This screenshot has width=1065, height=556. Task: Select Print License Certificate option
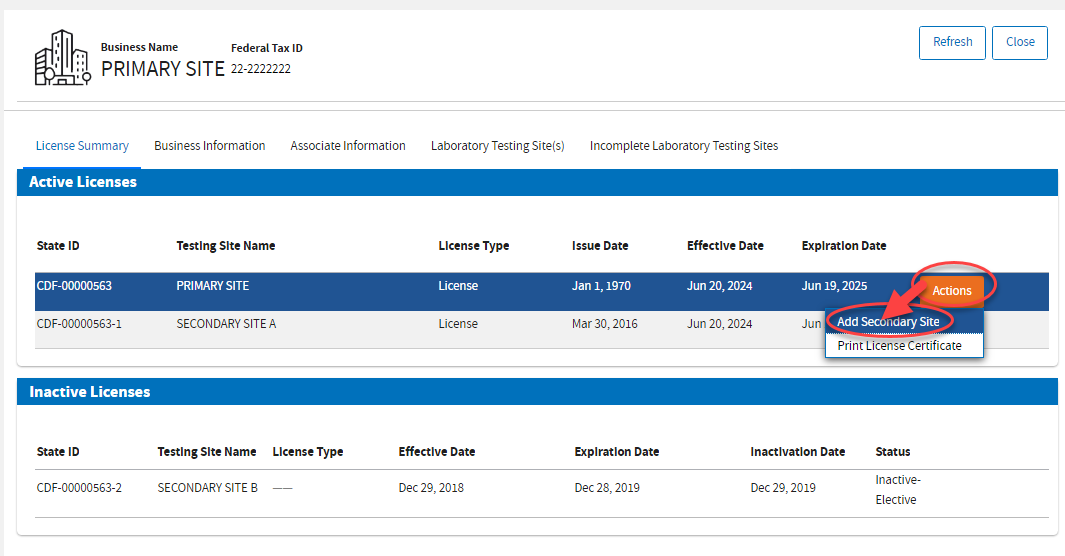pos(899,346)
